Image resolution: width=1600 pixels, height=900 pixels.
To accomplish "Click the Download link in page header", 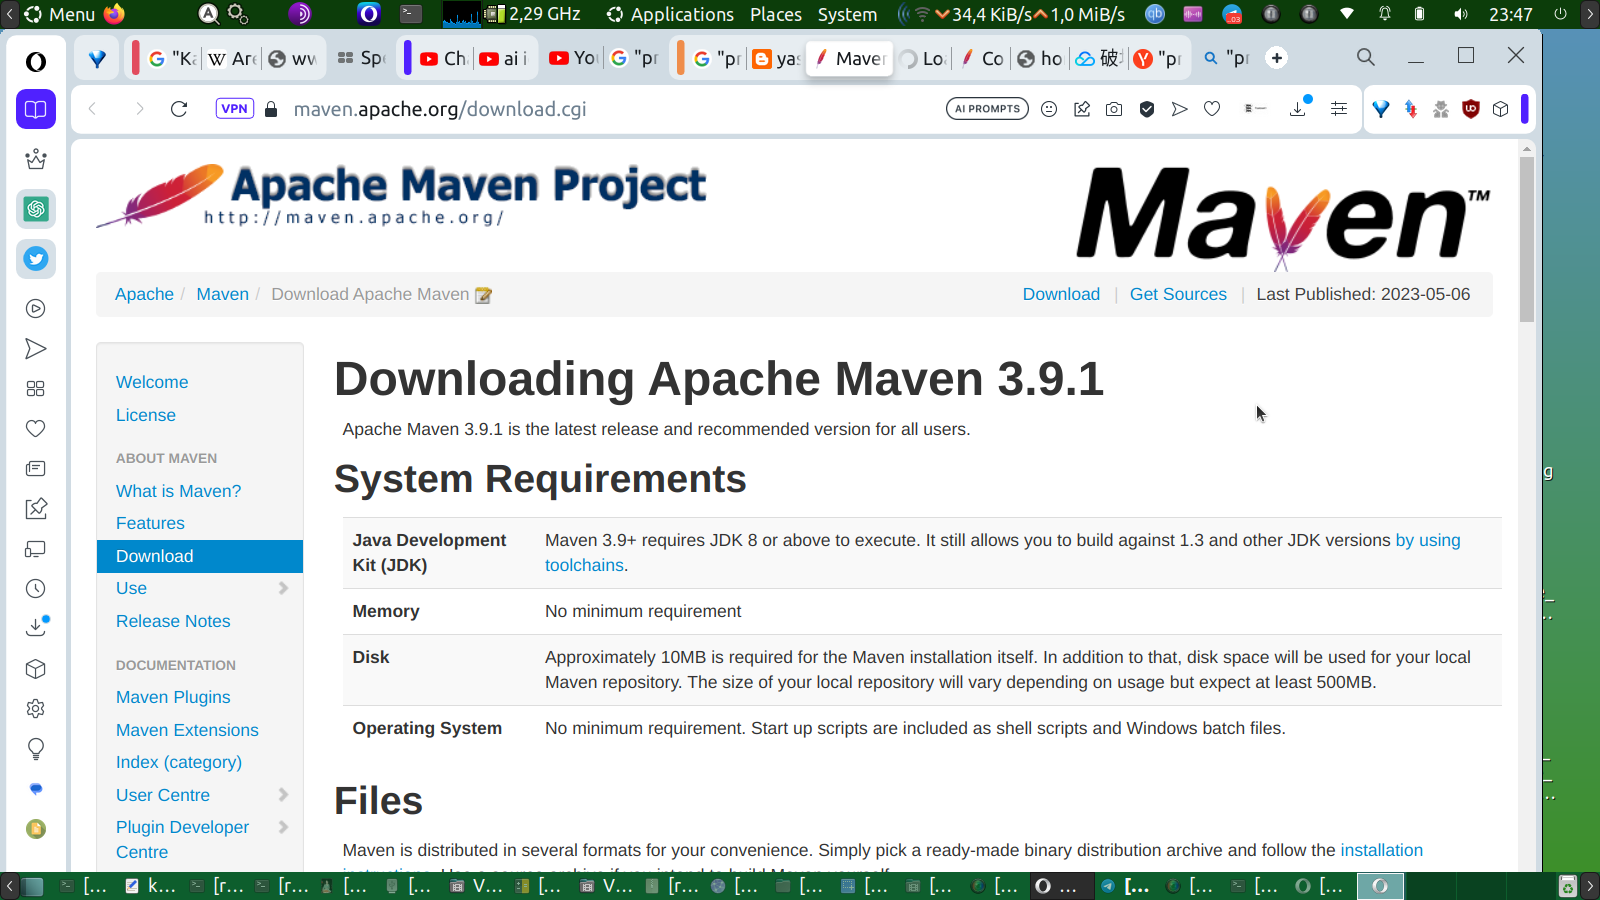I will pos(1061,294).
